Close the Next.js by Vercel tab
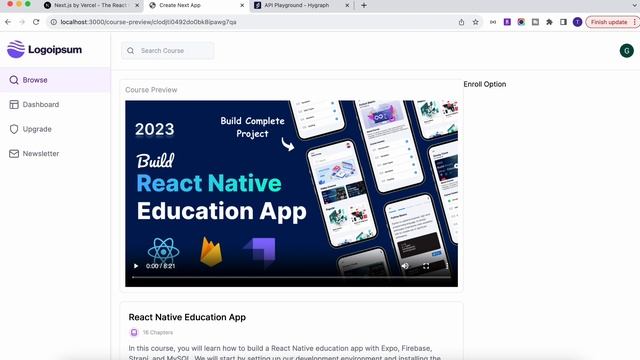 (137, 5)
